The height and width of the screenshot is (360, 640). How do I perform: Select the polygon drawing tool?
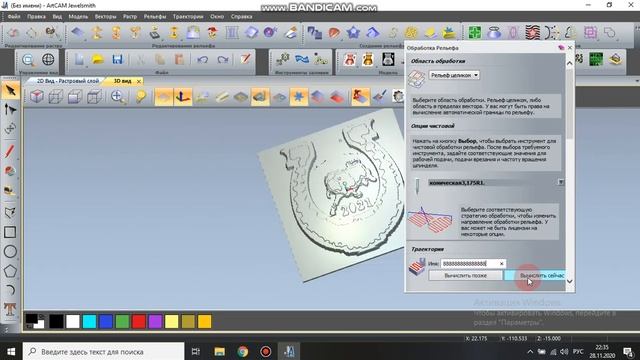pos(10,271)
